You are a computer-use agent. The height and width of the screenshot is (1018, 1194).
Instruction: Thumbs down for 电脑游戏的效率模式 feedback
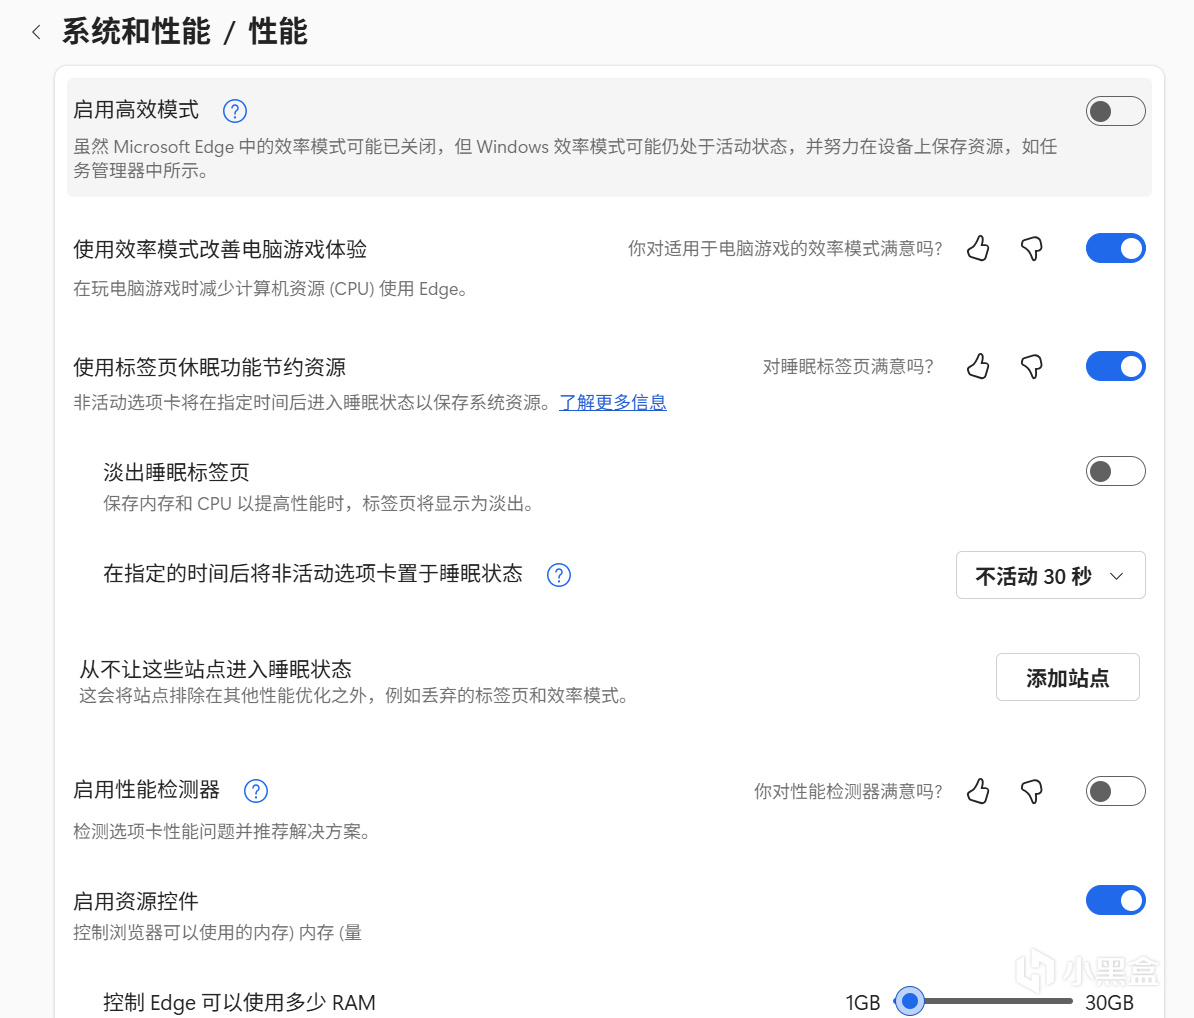[1032, 248]
